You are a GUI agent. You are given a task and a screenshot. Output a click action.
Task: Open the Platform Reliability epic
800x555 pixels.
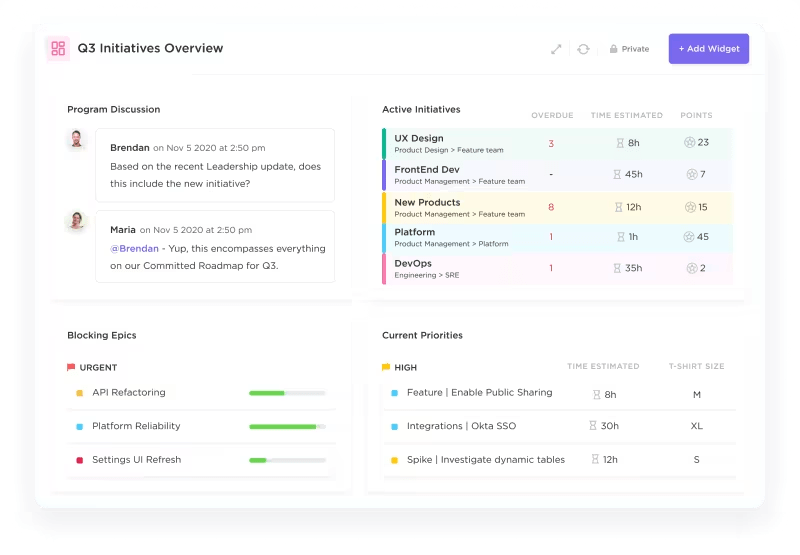tap(136, 426)
